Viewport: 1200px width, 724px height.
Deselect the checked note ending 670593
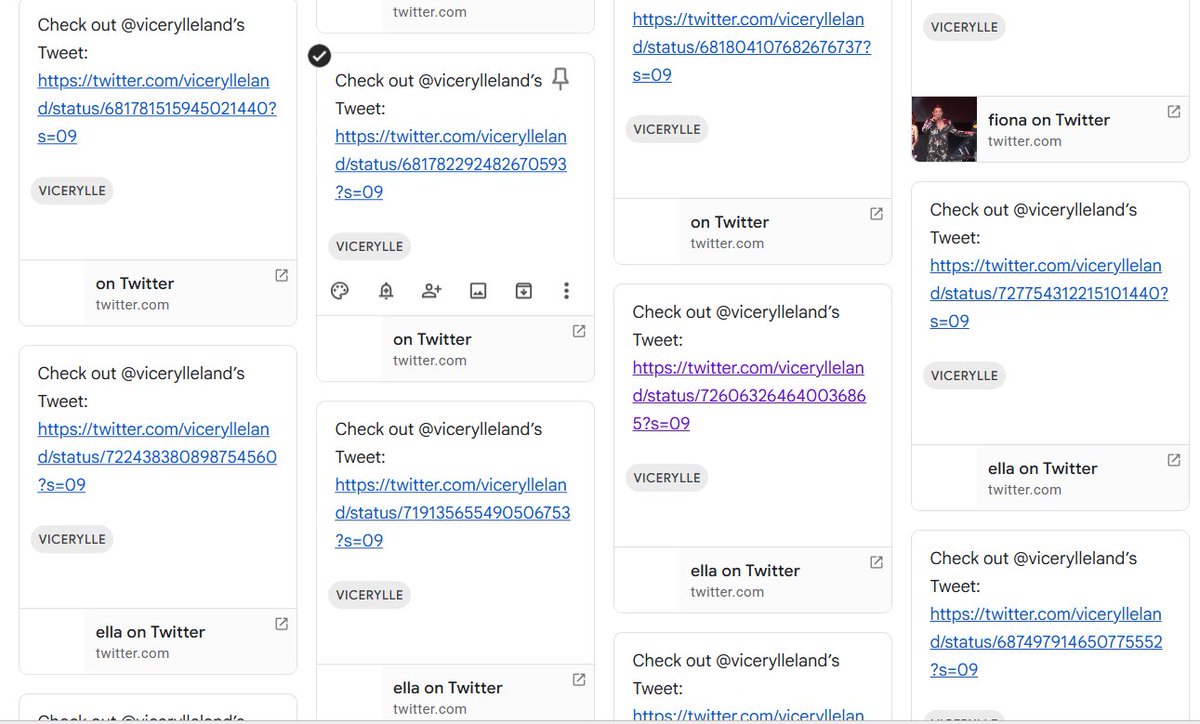tap(319, 56)
